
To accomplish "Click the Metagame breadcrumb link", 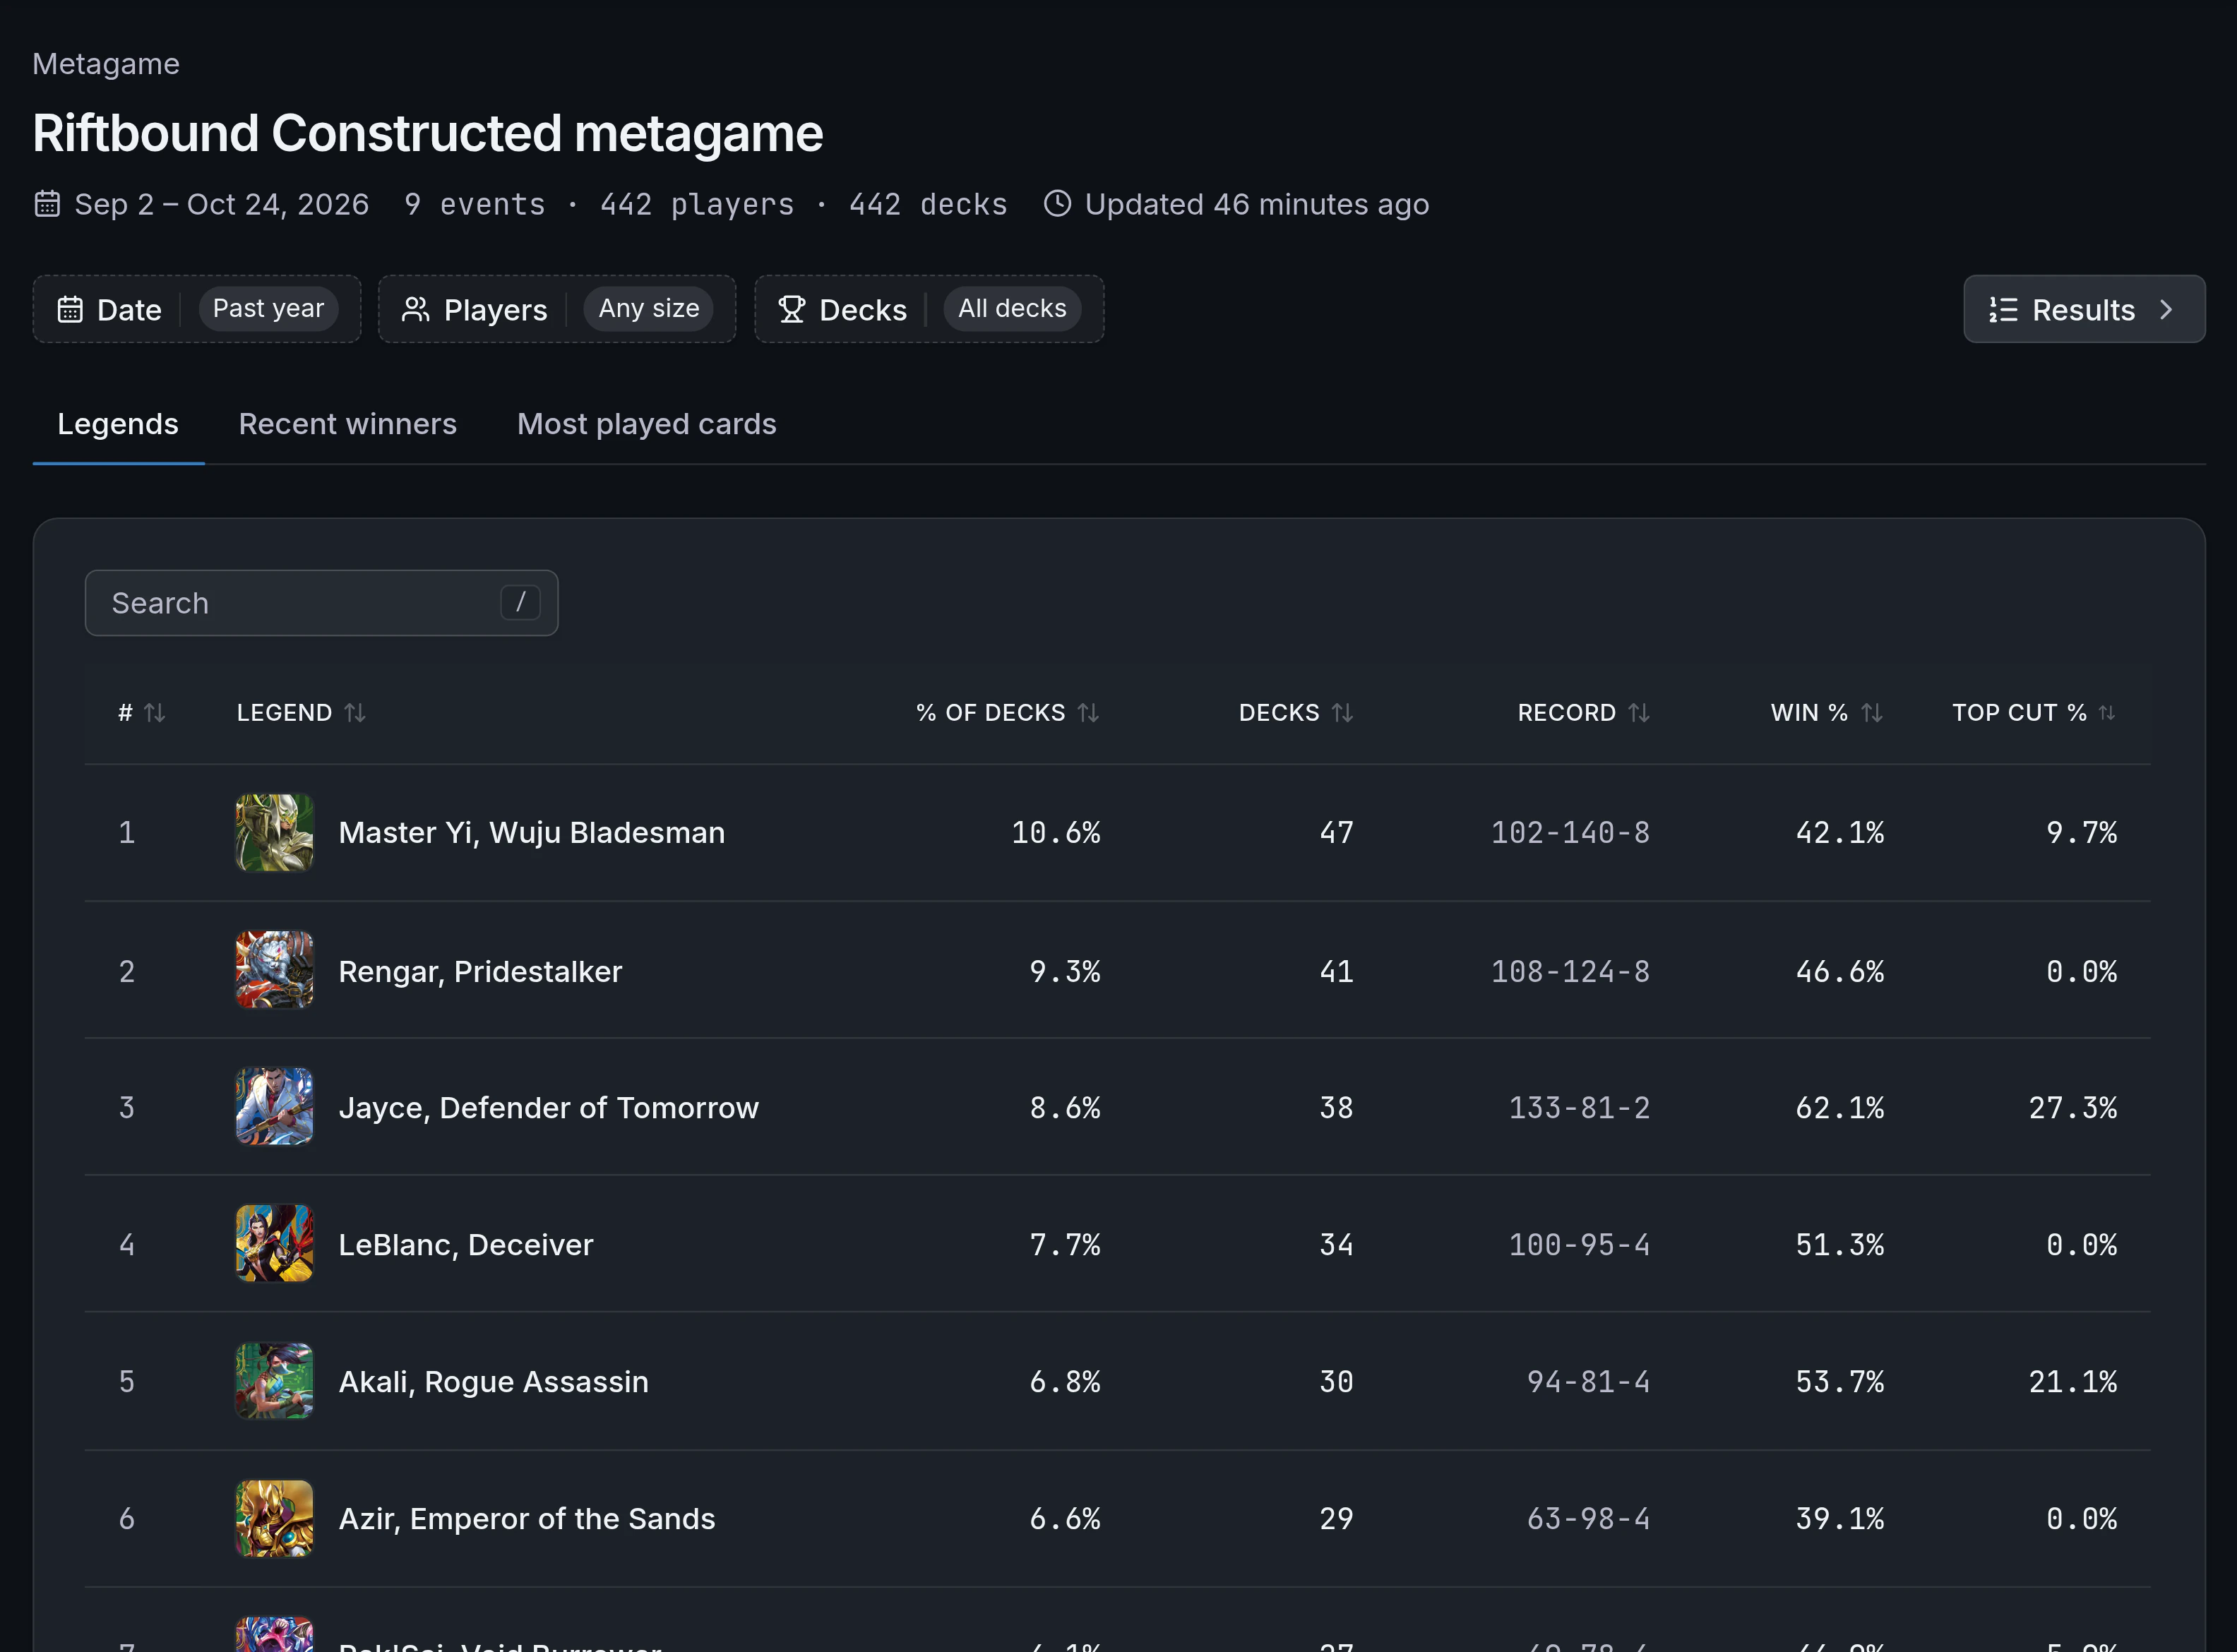I will point(106,64).
